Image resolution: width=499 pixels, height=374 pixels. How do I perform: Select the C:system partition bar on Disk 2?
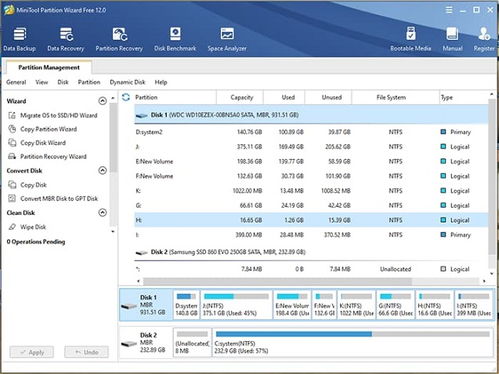(352, 342)
